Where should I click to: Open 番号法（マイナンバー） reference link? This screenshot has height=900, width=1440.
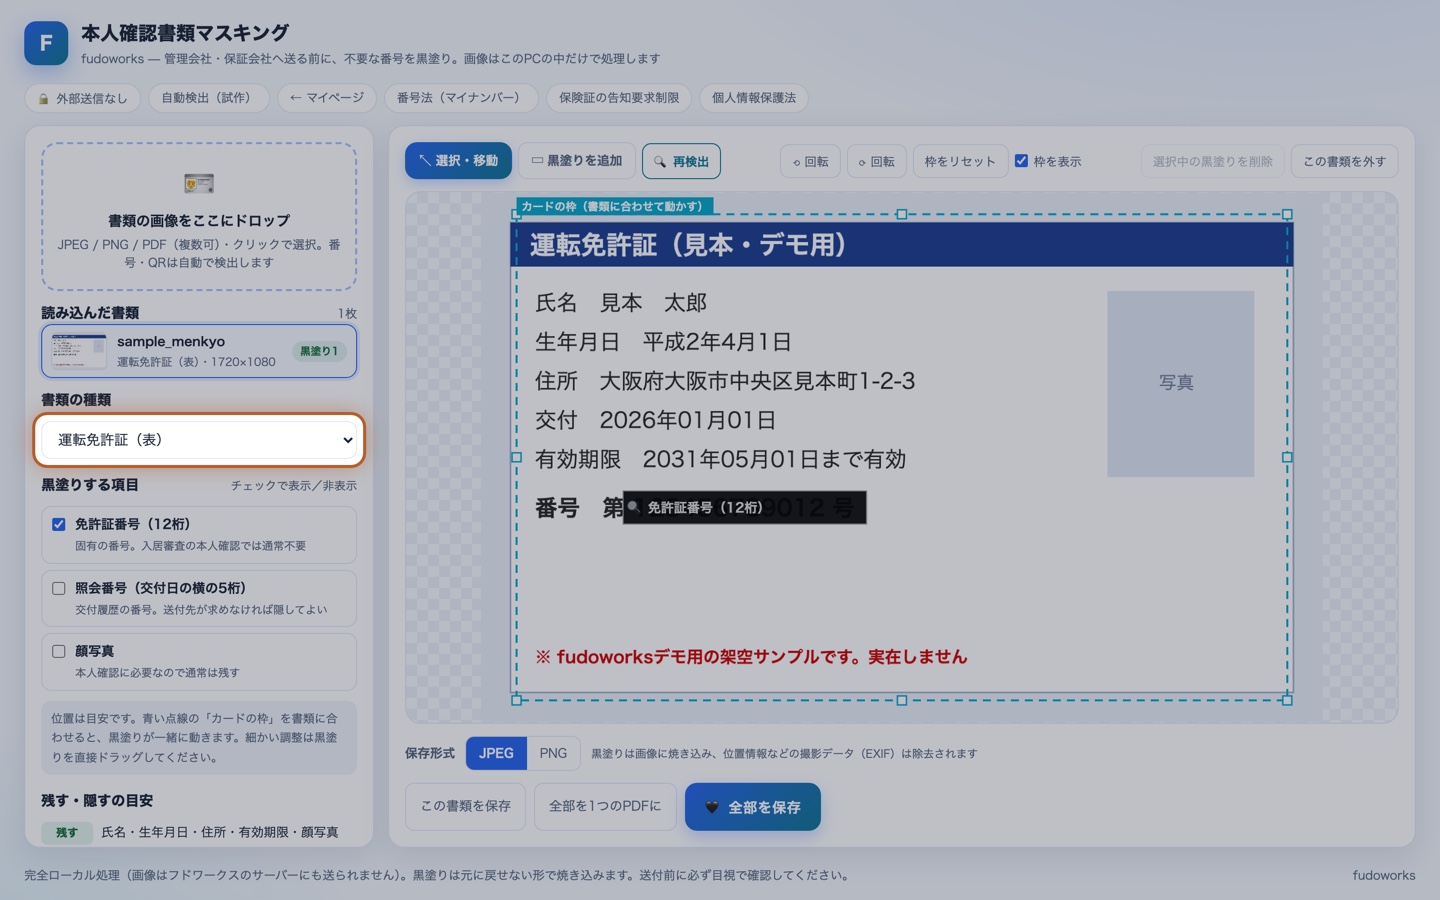461,98
